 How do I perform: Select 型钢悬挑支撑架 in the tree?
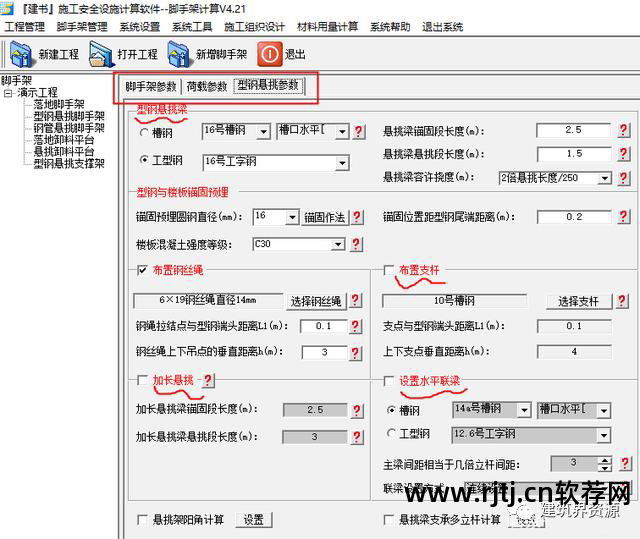69,164
